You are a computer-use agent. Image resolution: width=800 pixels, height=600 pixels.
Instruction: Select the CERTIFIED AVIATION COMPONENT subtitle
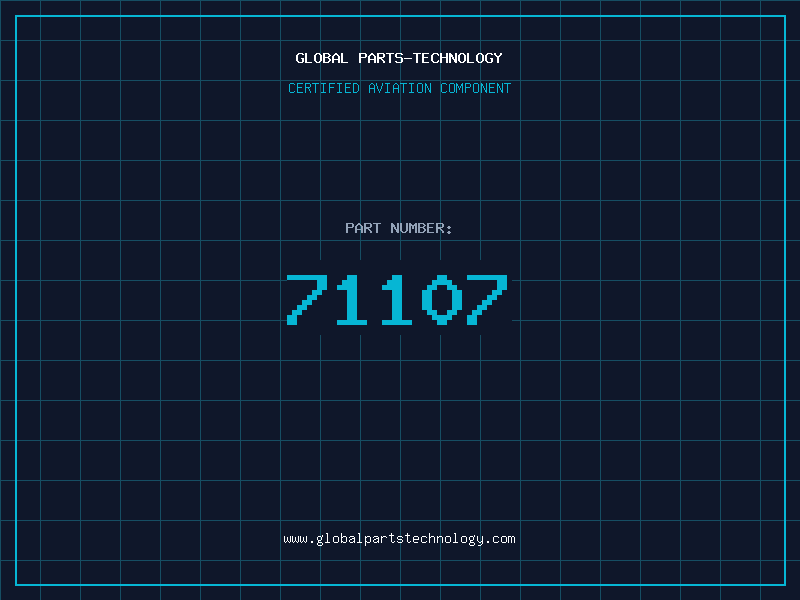pos(399,88)
